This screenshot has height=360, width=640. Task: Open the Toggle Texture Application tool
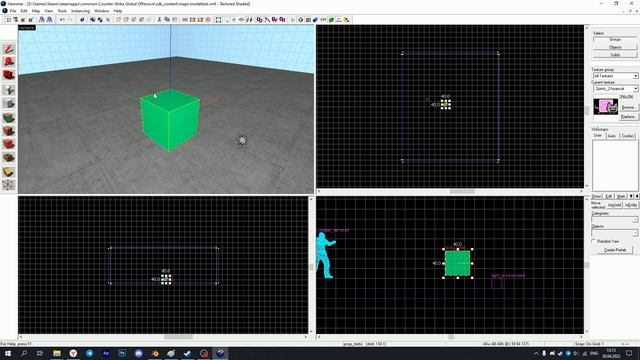click(9, 118)
